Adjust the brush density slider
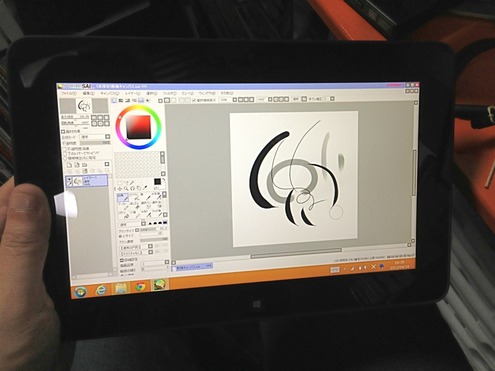This screenshot has height=371, width=495. coord(154,240)
